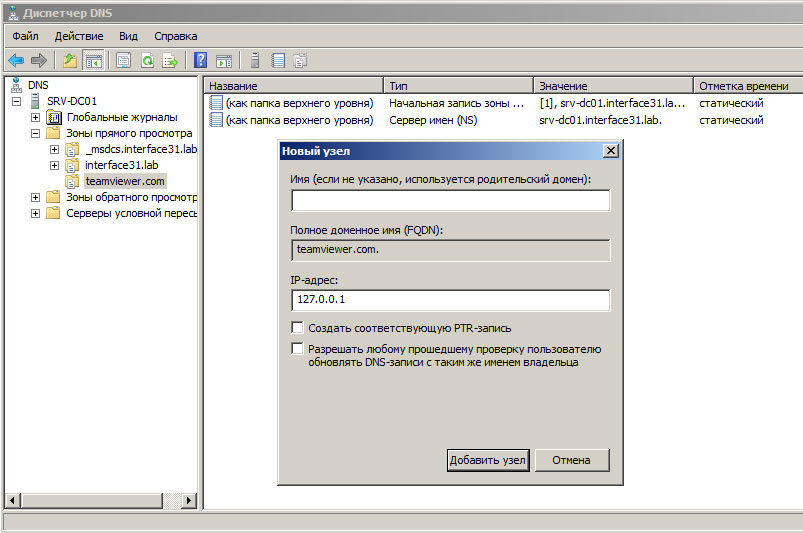The width and height of the screenshot is (803, 533).
Task: Collapse the SRV-DC01 server node
Action: point(17,101)
